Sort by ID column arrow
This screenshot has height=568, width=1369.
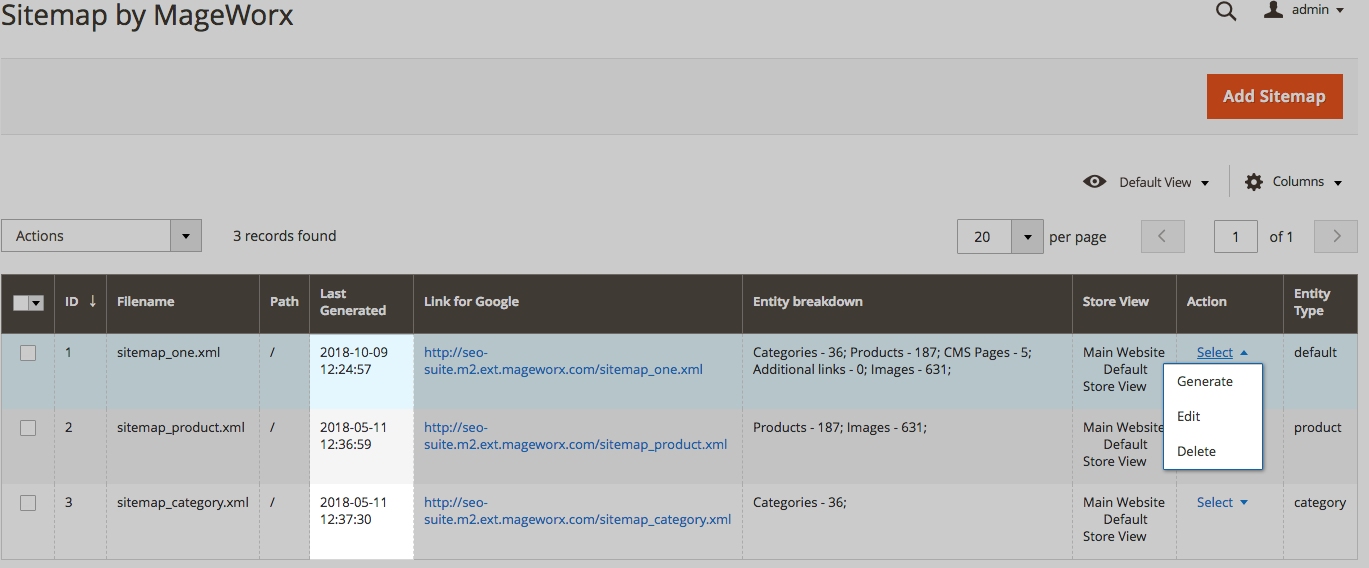(x=93, y=301)
